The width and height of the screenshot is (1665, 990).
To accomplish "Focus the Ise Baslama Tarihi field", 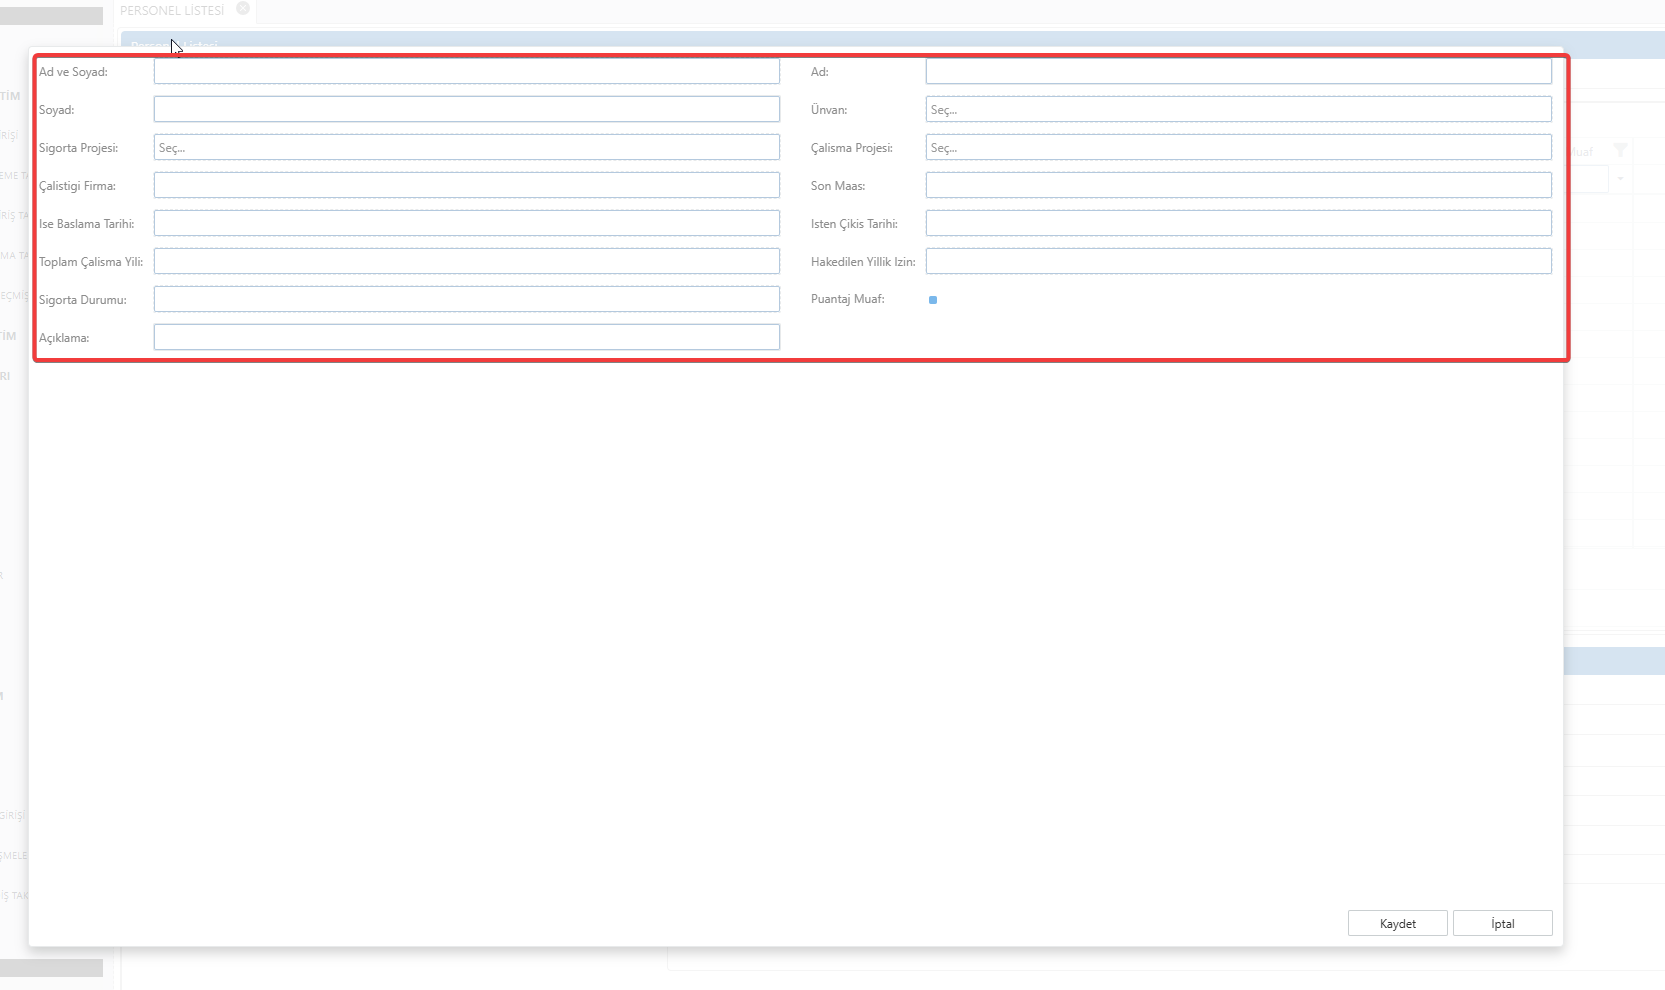I will 466,224.
